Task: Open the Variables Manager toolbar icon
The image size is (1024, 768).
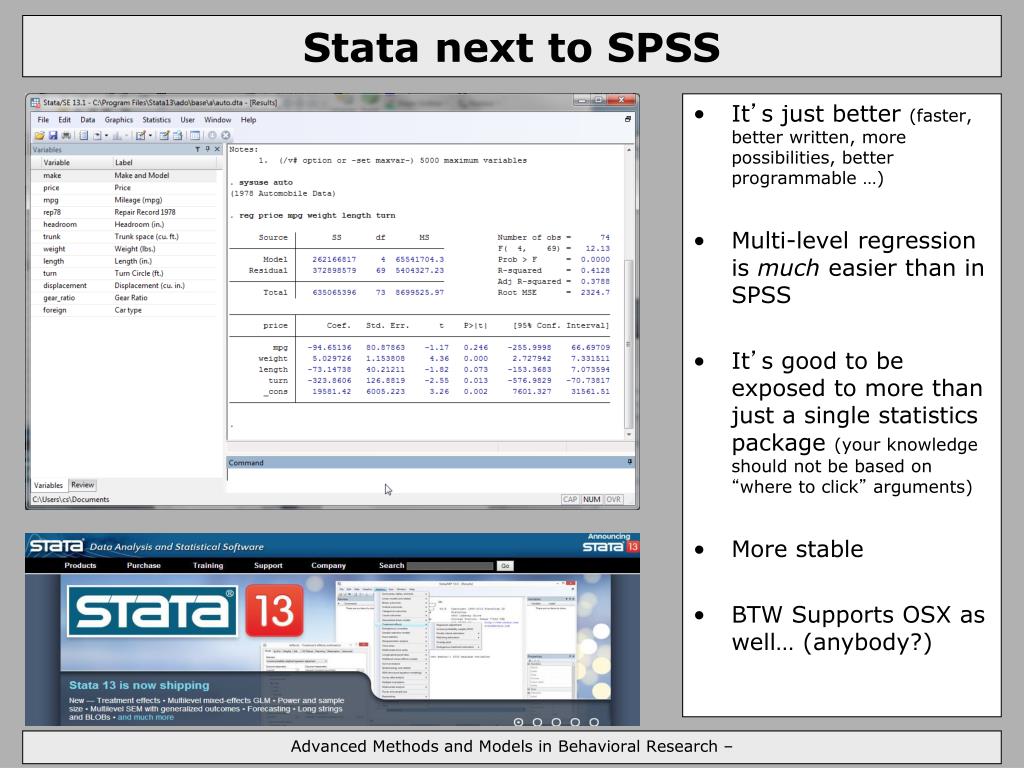Action: (195, 135)
